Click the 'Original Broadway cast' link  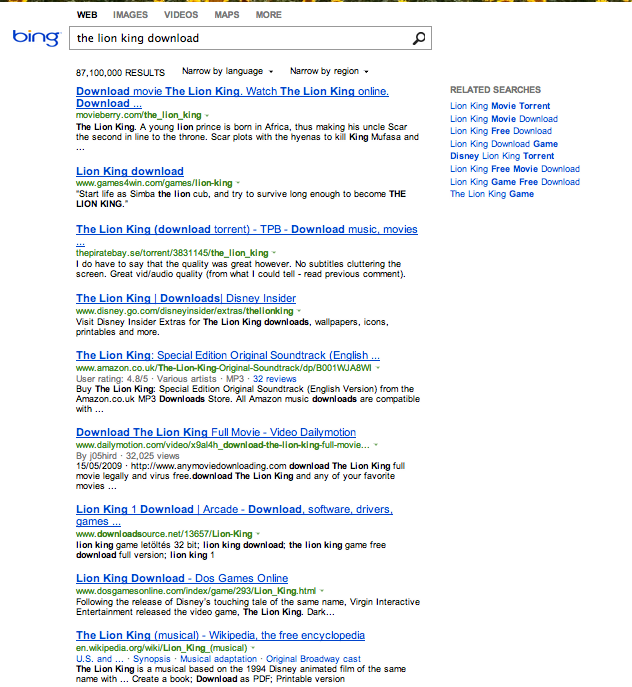[313, 659]
